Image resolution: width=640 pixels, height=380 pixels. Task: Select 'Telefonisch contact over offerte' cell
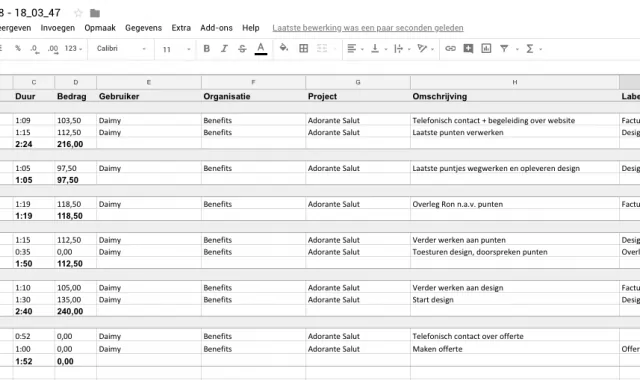click(515, 336)
